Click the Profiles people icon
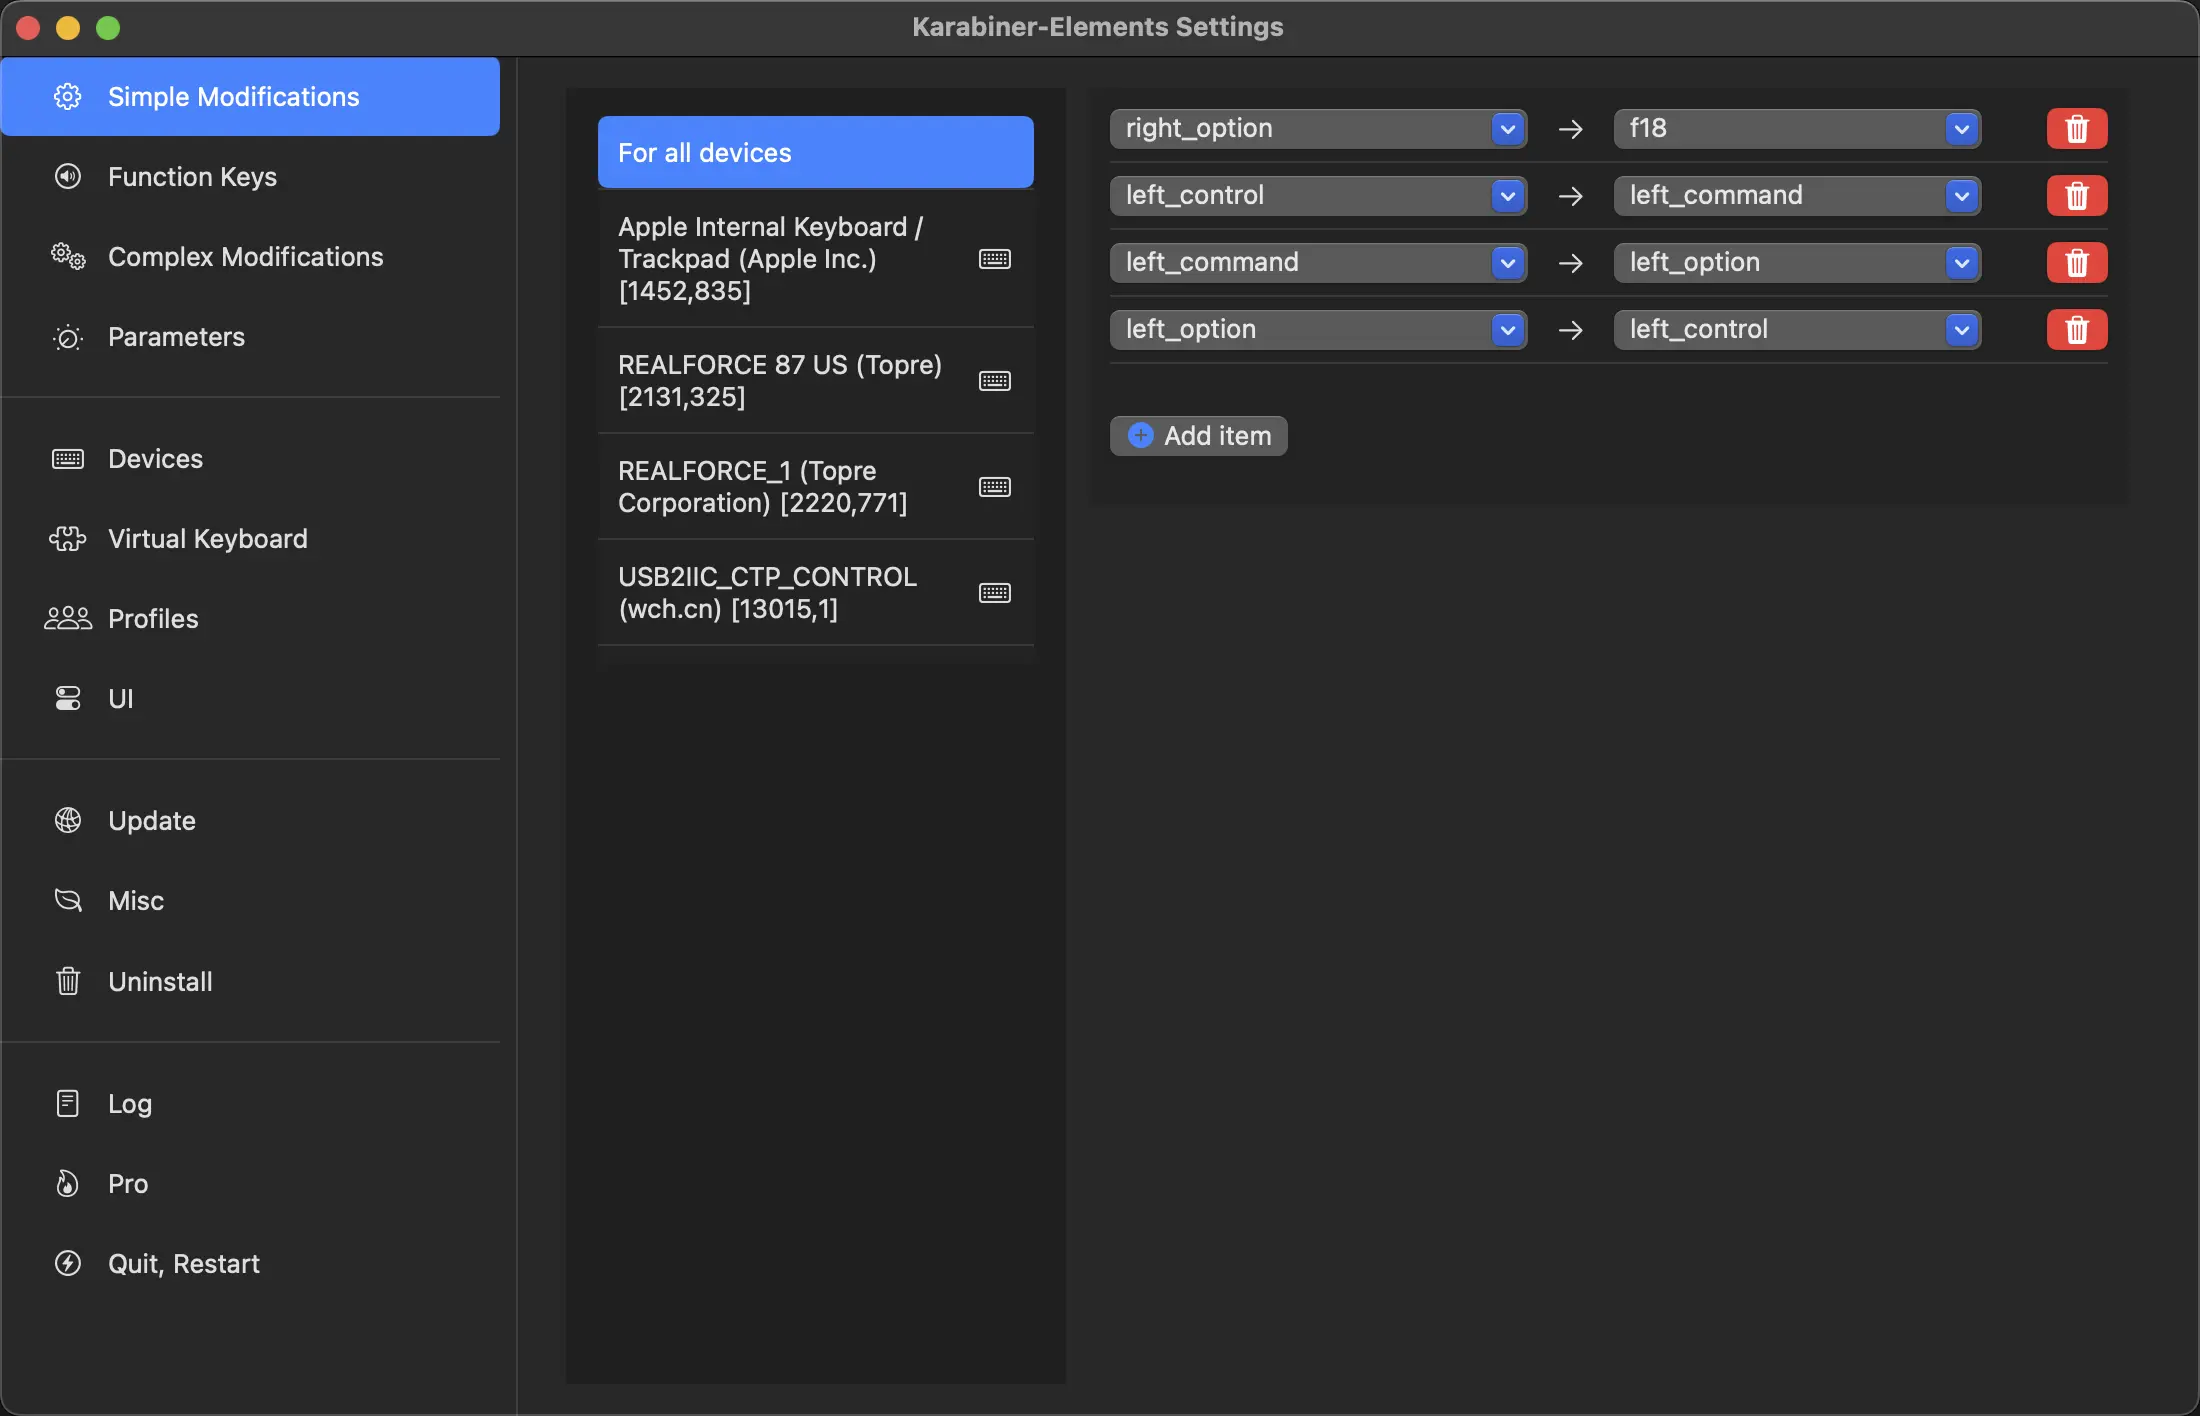Screen dimensions: 2200x1416 (68, 619)
